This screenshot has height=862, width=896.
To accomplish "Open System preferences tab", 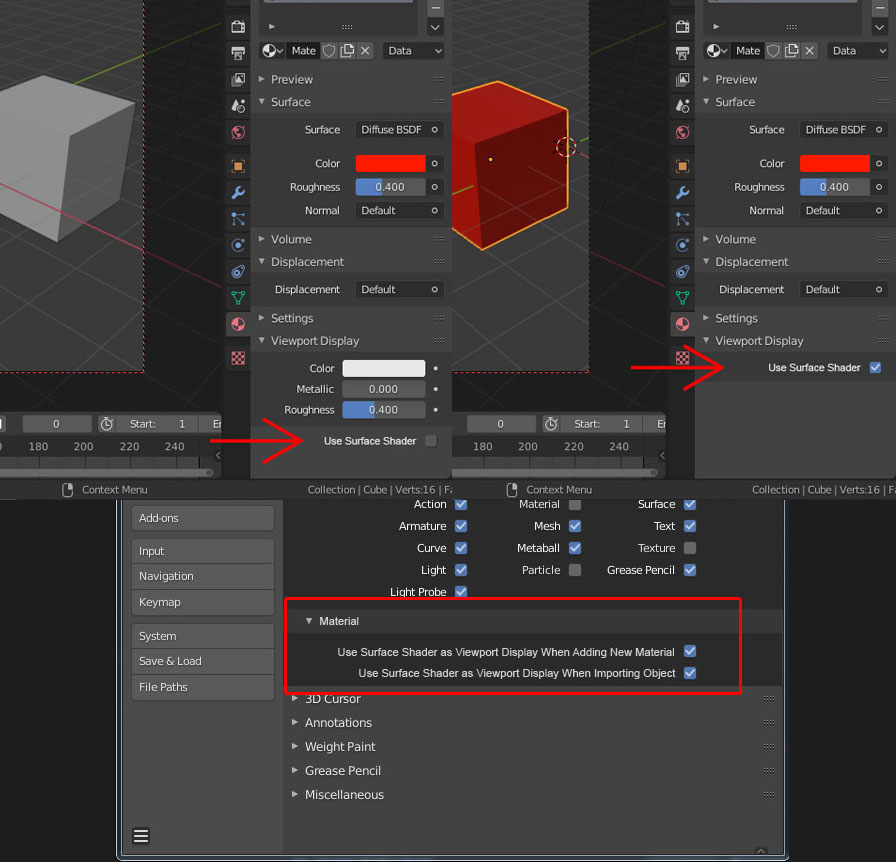I will click(203, 636).
